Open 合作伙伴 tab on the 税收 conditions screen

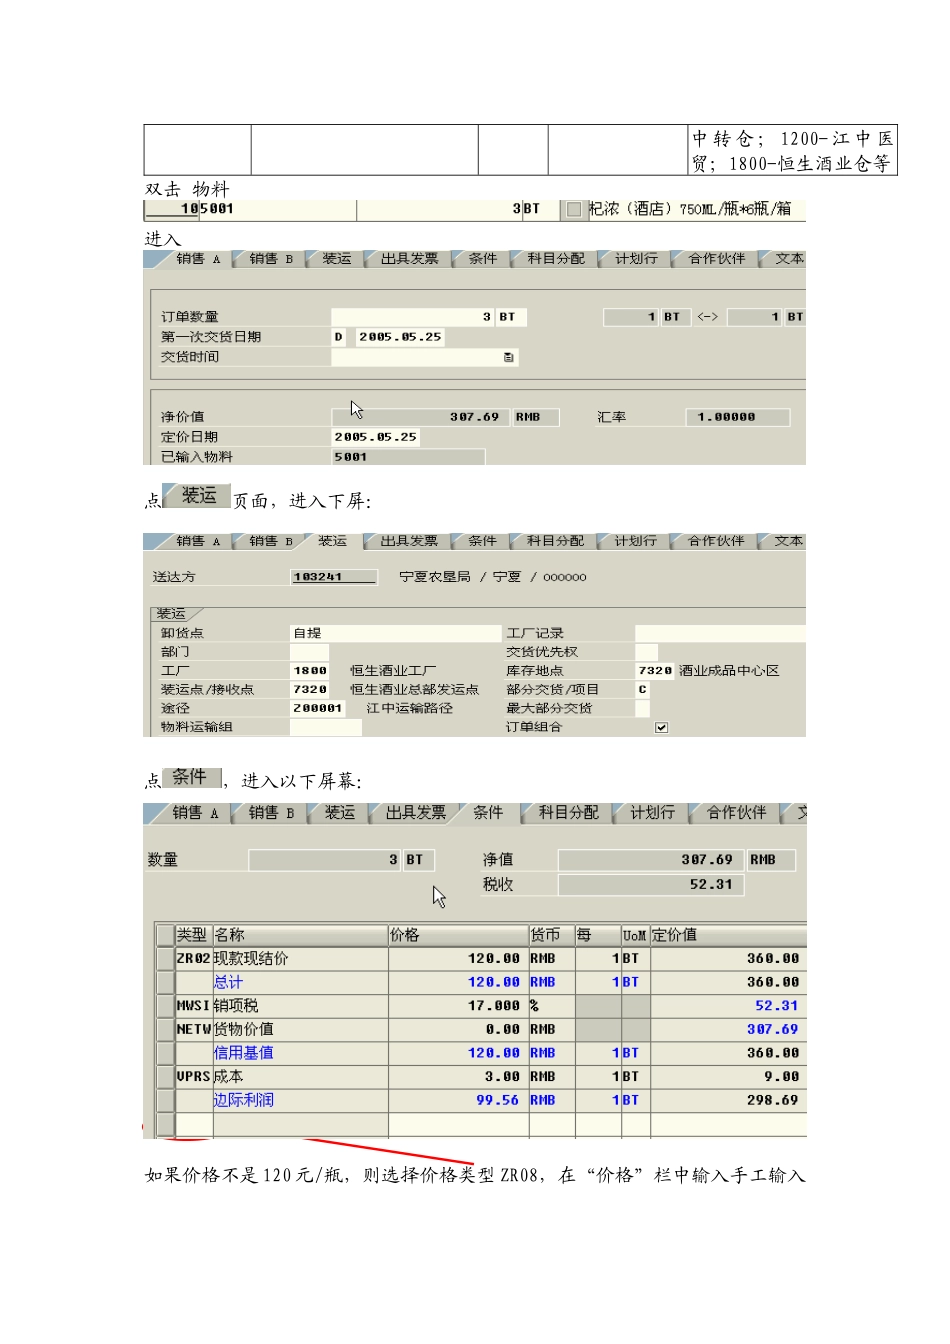pos(736,813)
